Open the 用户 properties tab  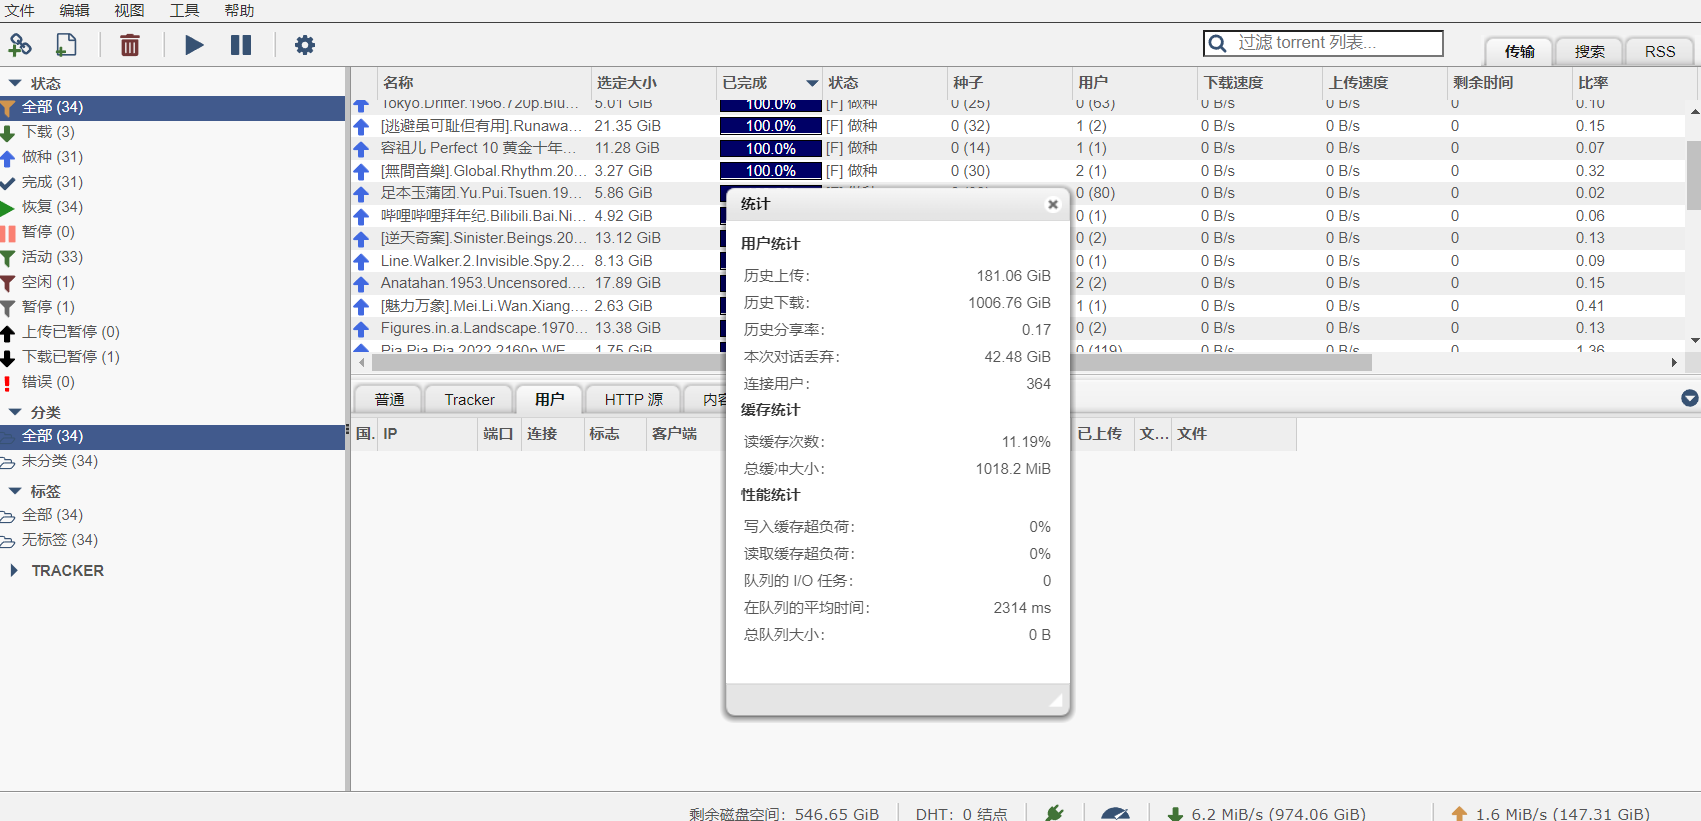coord(549,399)
